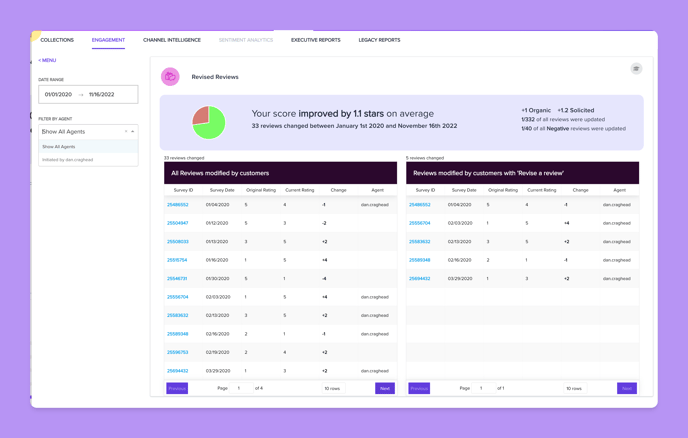Viewport: 688px width, 438px height.
Task: Open survey 25589348 in All Reviews table
Action: tap(178, 334)
